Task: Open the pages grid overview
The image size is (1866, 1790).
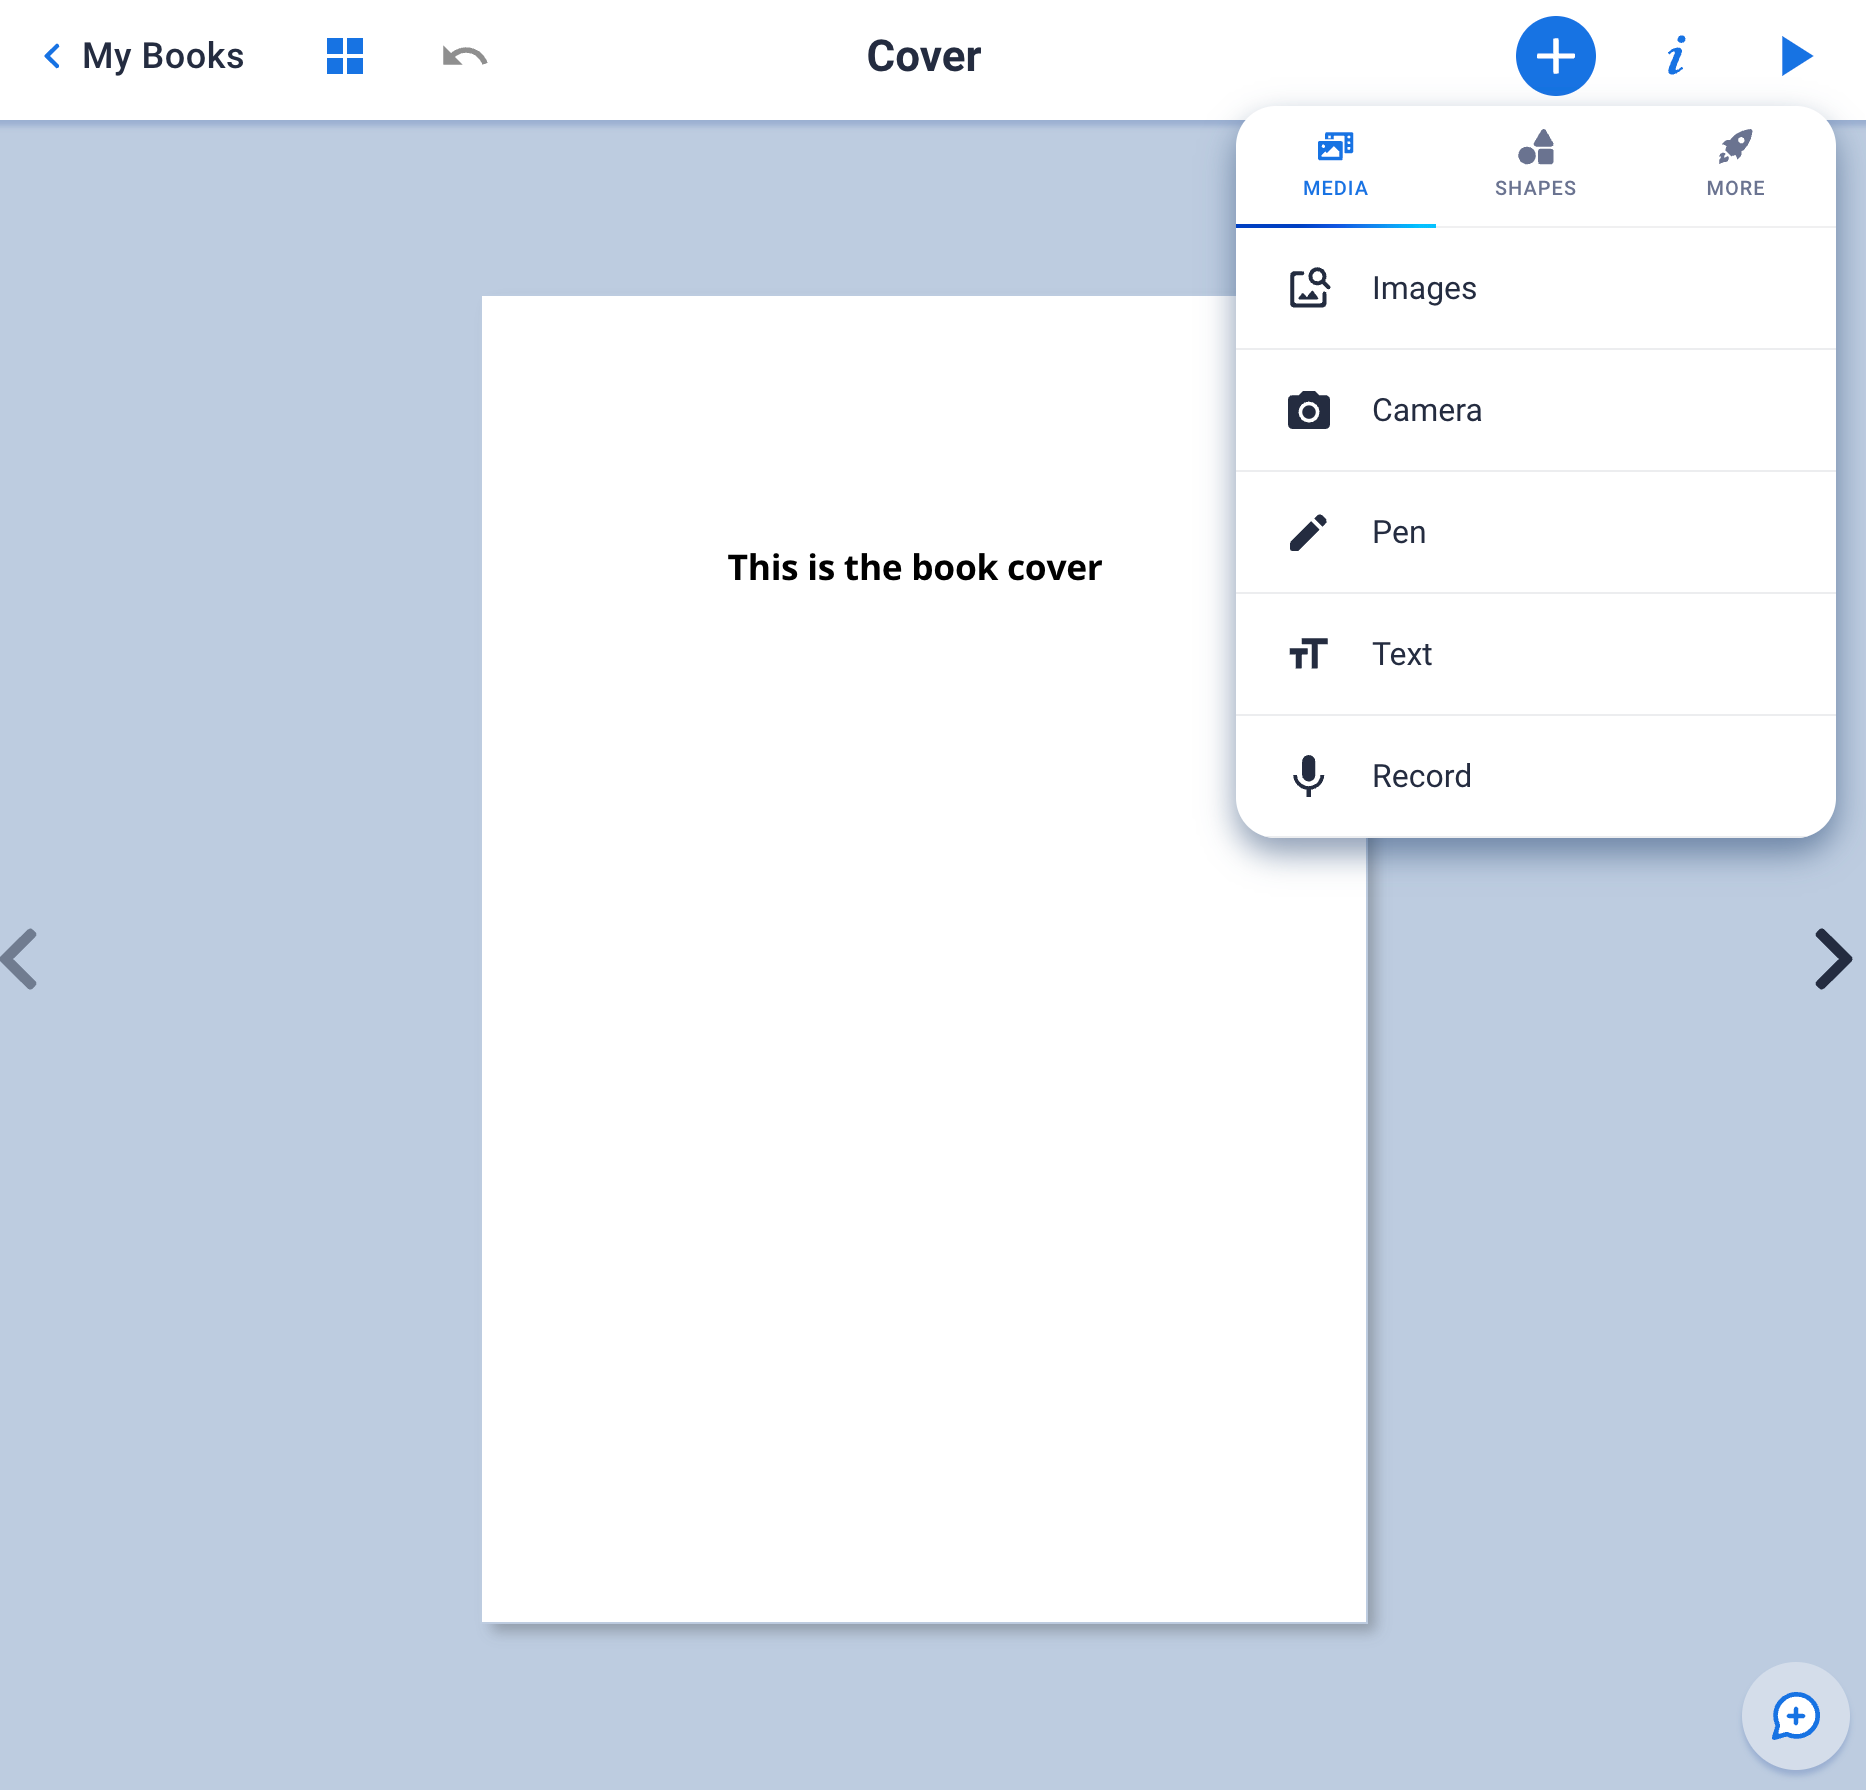Action: pos(344,56)
